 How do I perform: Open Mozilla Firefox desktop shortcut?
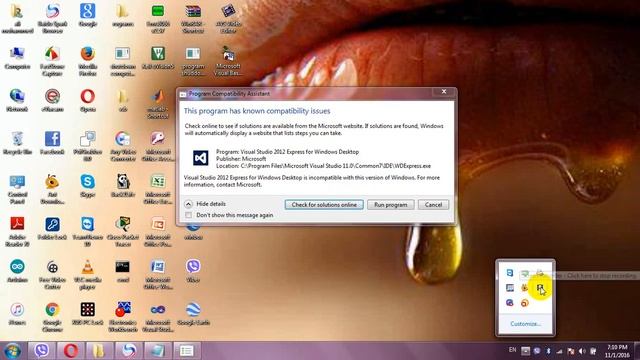pos(87,61)
